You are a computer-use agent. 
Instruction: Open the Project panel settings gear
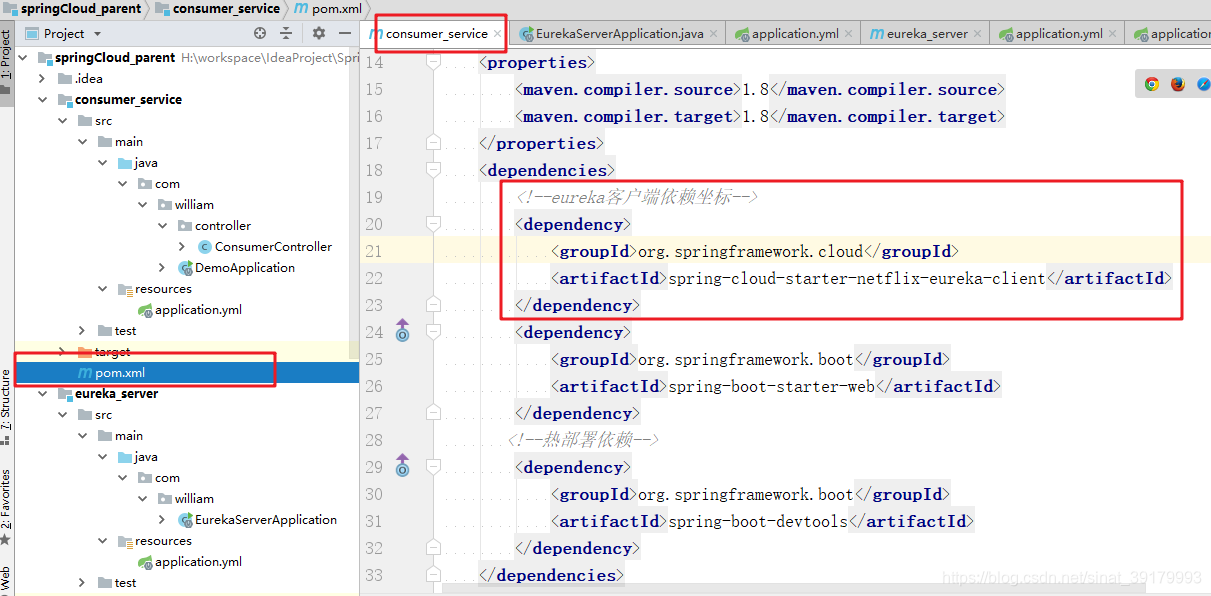pos(319,33)
